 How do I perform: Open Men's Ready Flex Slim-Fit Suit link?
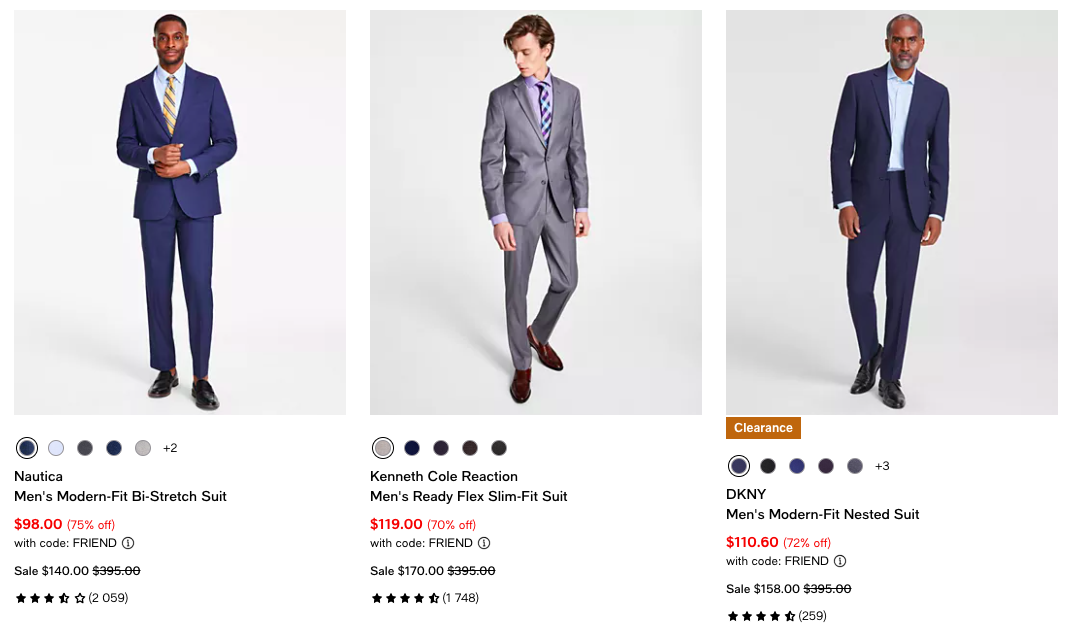469,496
